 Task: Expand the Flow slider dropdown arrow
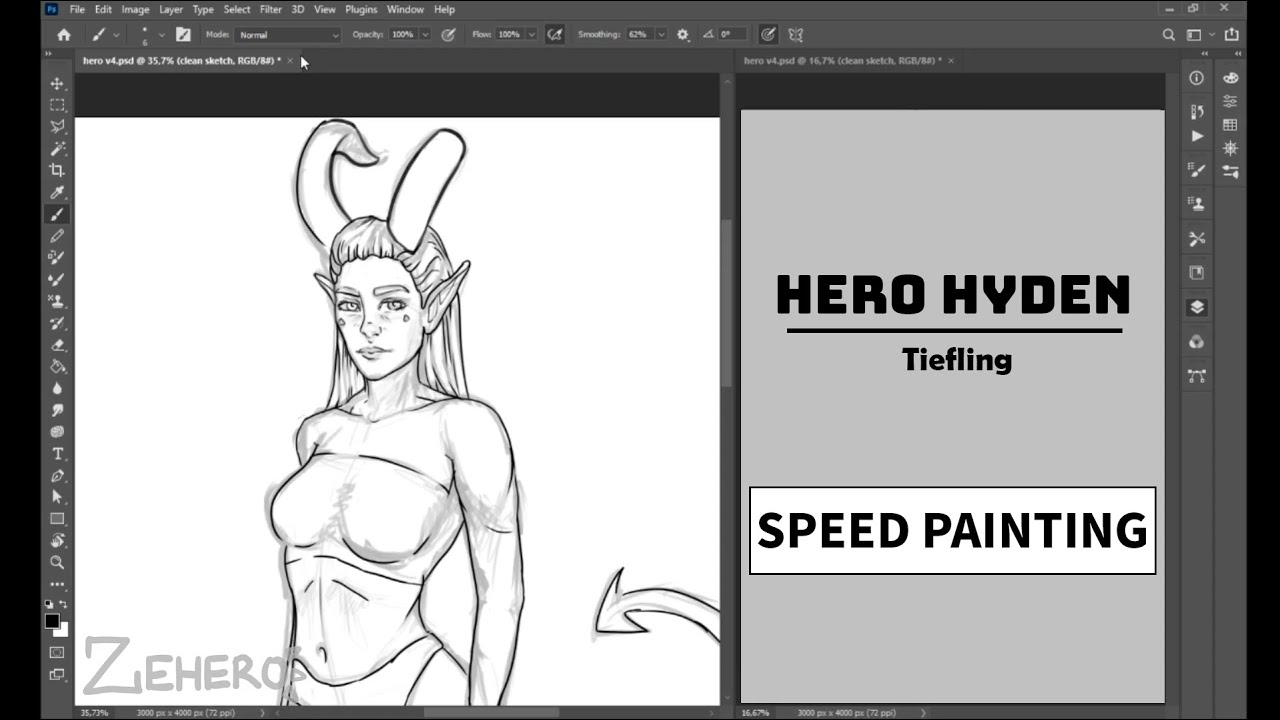click(530, 34)
